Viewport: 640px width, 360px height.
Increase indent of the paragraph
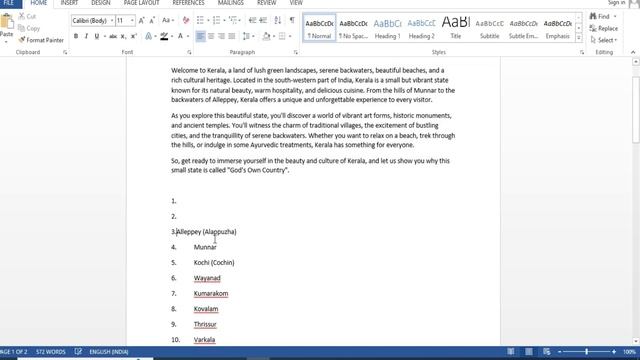[x=263, y=20]
